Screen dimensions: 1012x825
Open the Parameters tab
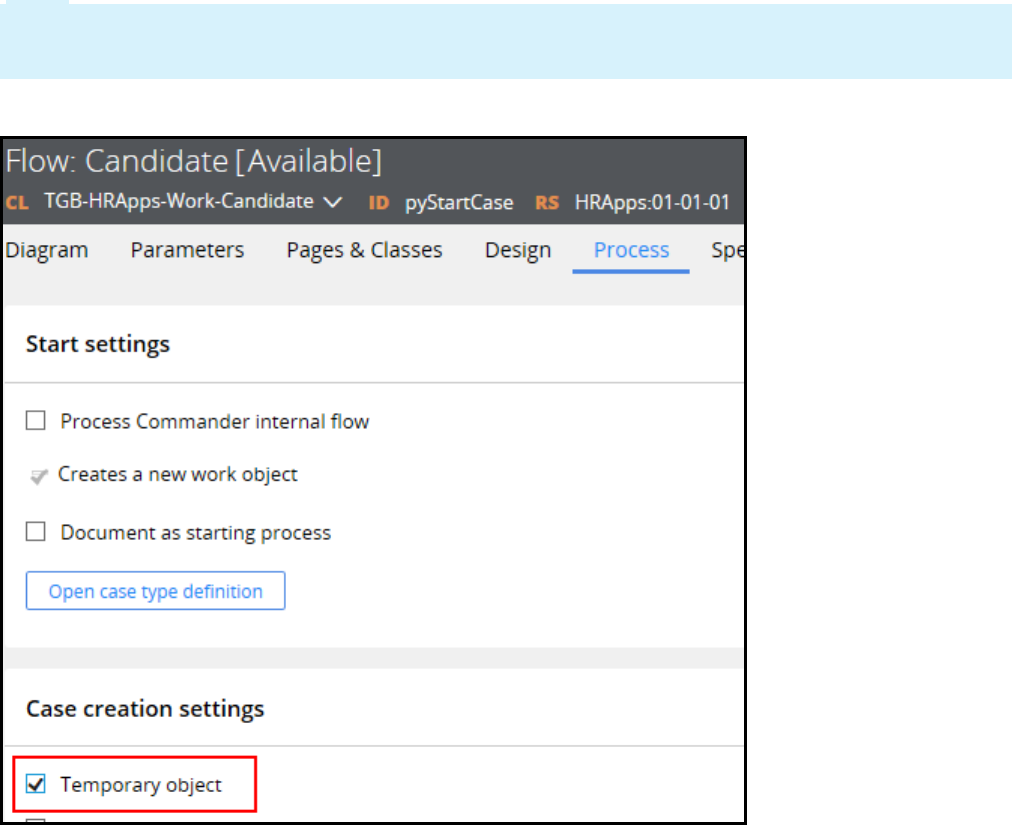point(187,250)
